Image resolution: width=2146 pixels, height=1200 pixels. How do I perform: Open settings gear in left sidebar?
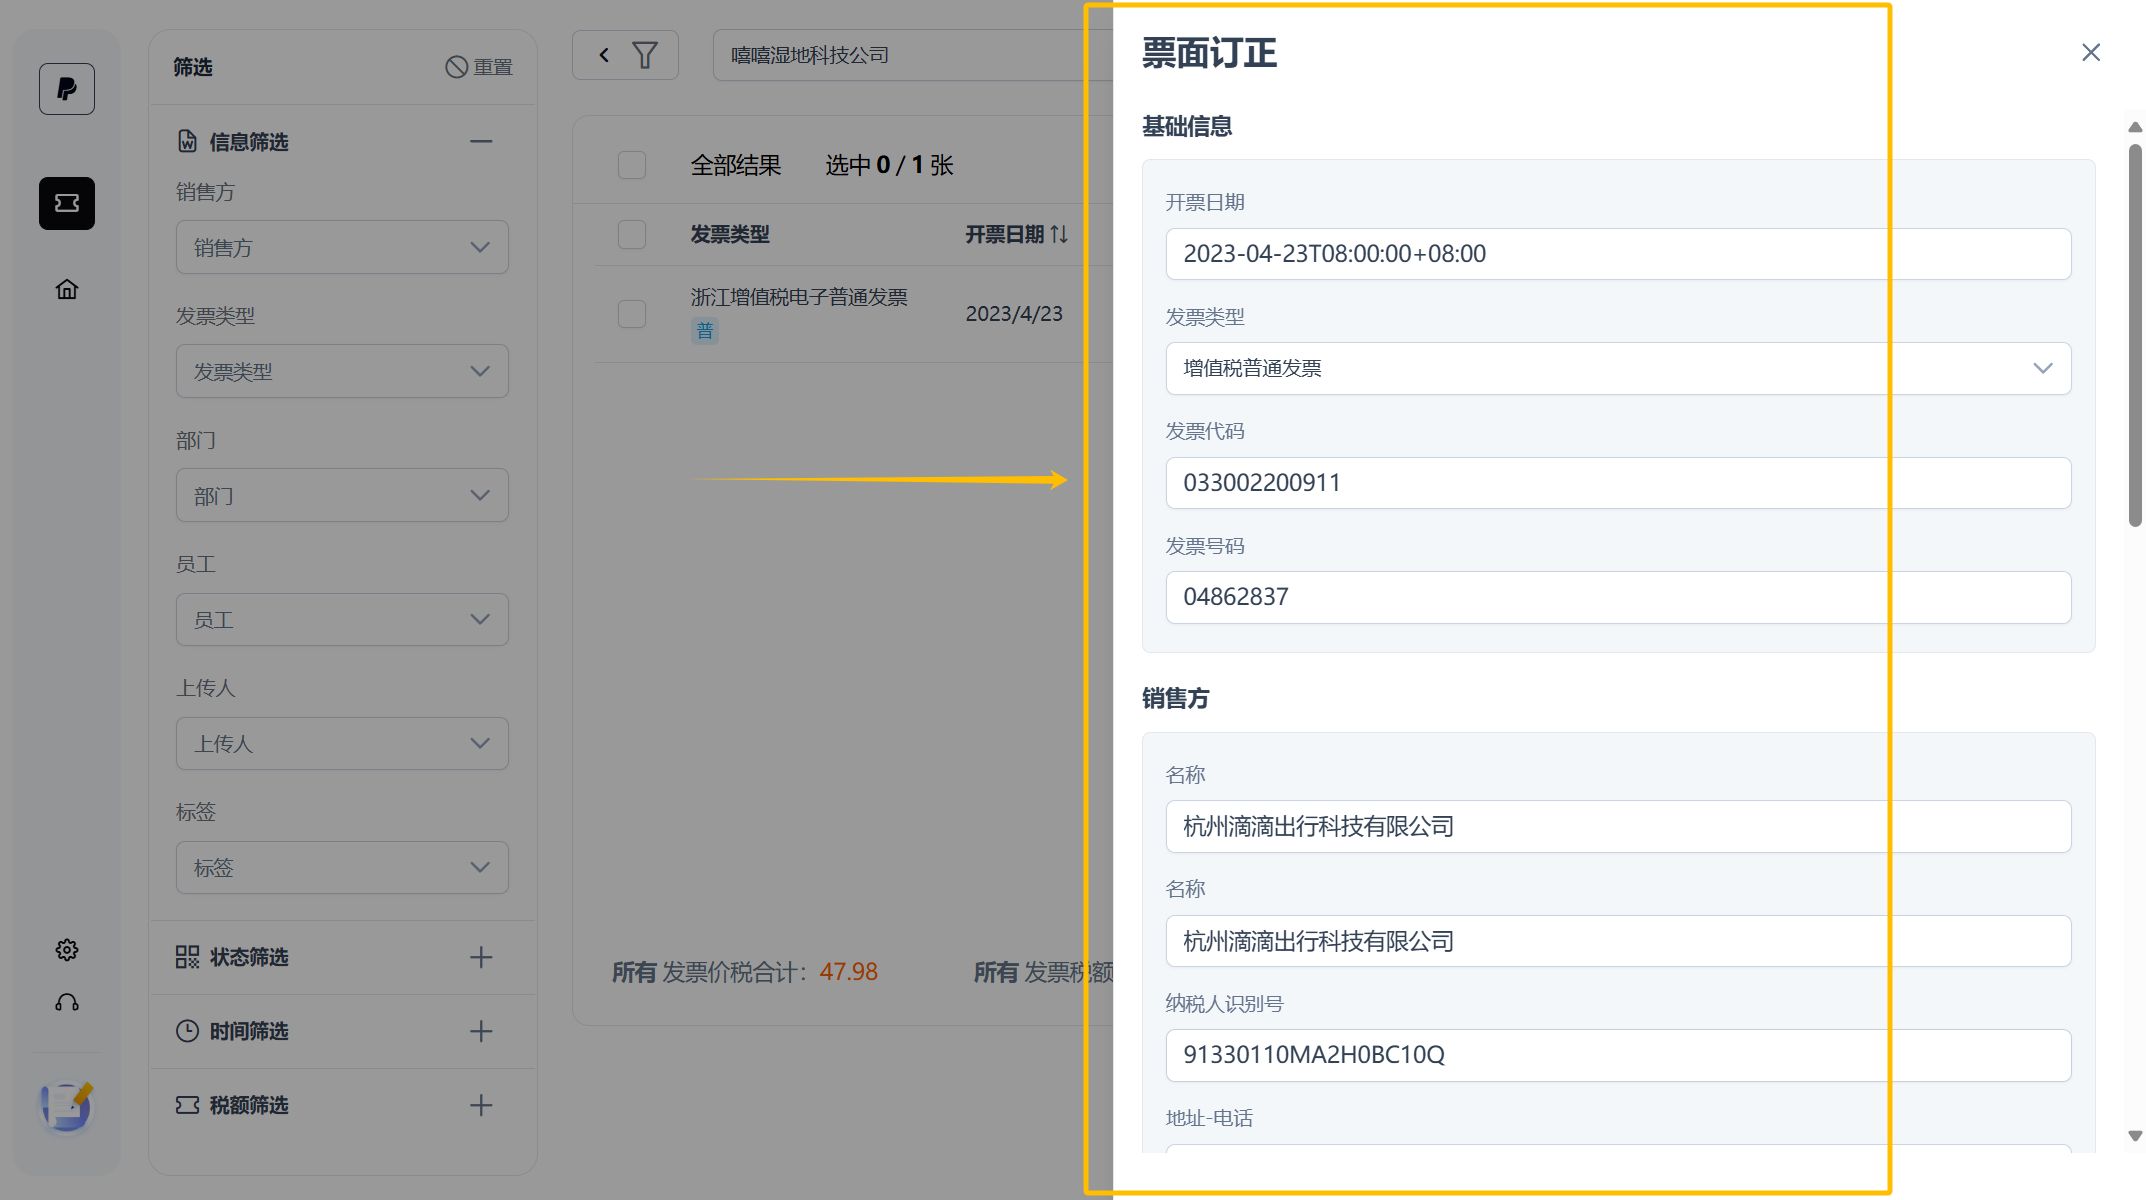(x=67, y=950)
